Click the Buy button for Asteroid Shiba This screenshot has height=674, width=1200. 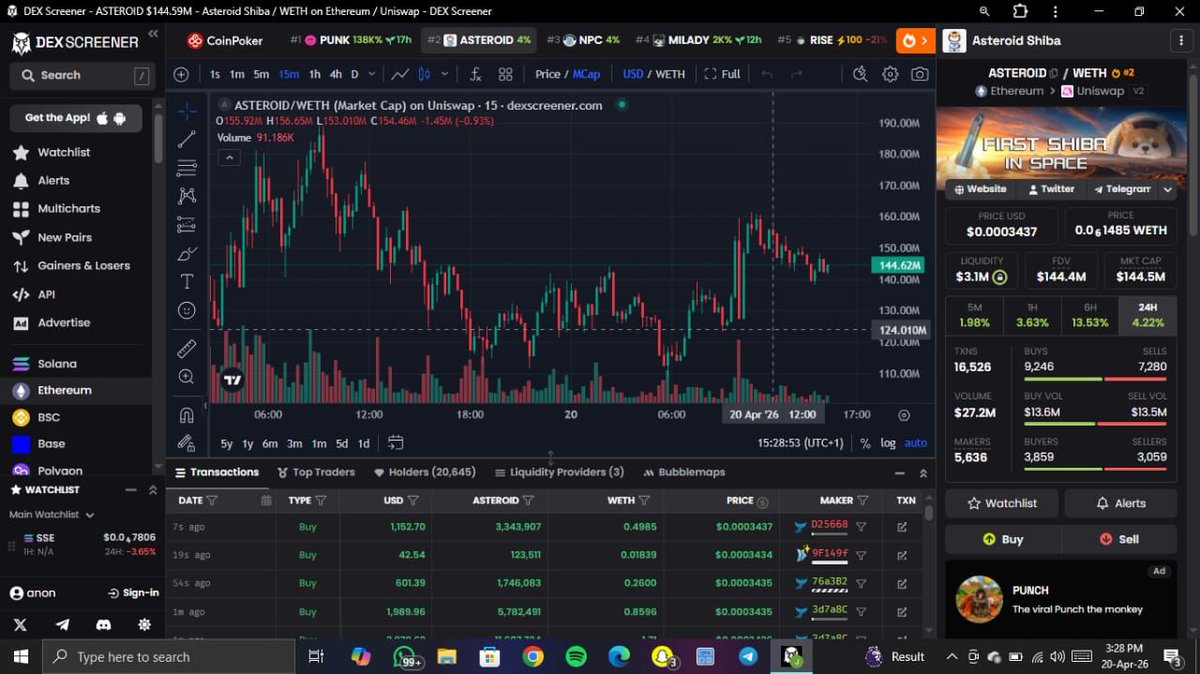click(x=1002, y=539)
